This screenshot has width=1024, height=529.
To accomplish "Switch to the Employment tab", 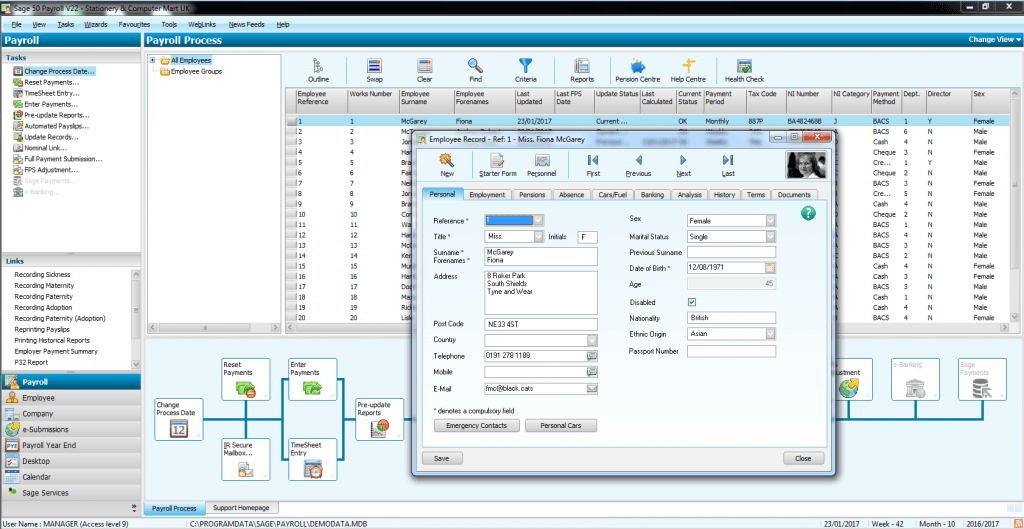I will (x=487, y=195).
